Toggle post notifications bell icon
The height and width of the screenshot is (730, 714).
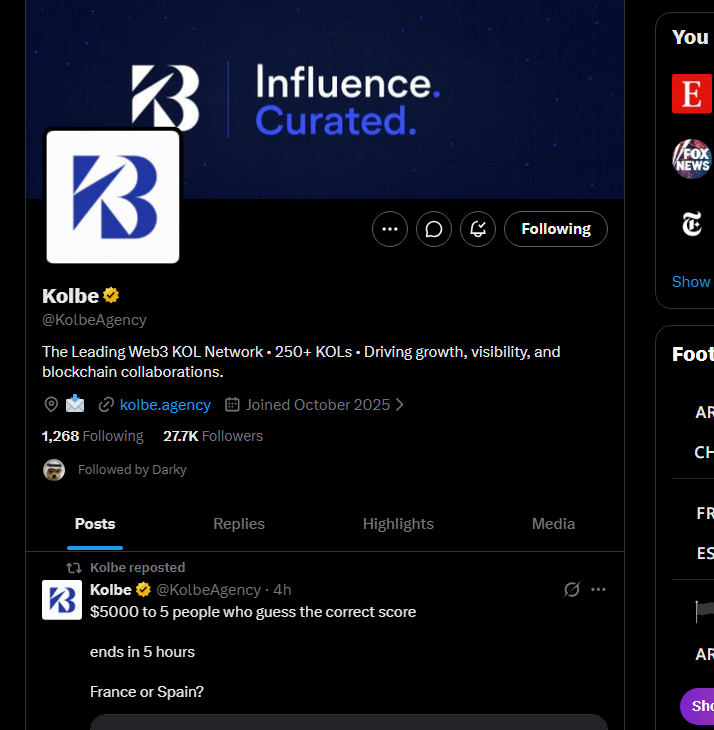[478, 229]
